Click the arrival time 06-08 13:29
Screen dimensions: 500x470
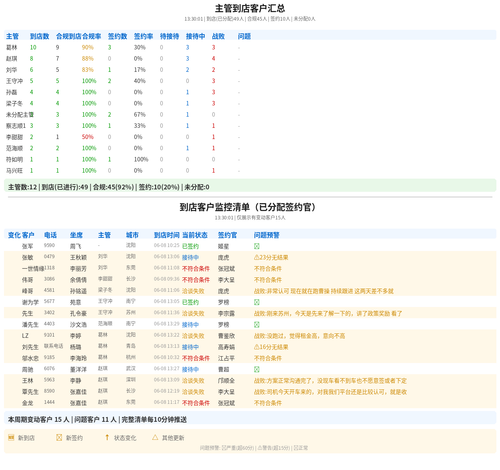coord(167,324)
